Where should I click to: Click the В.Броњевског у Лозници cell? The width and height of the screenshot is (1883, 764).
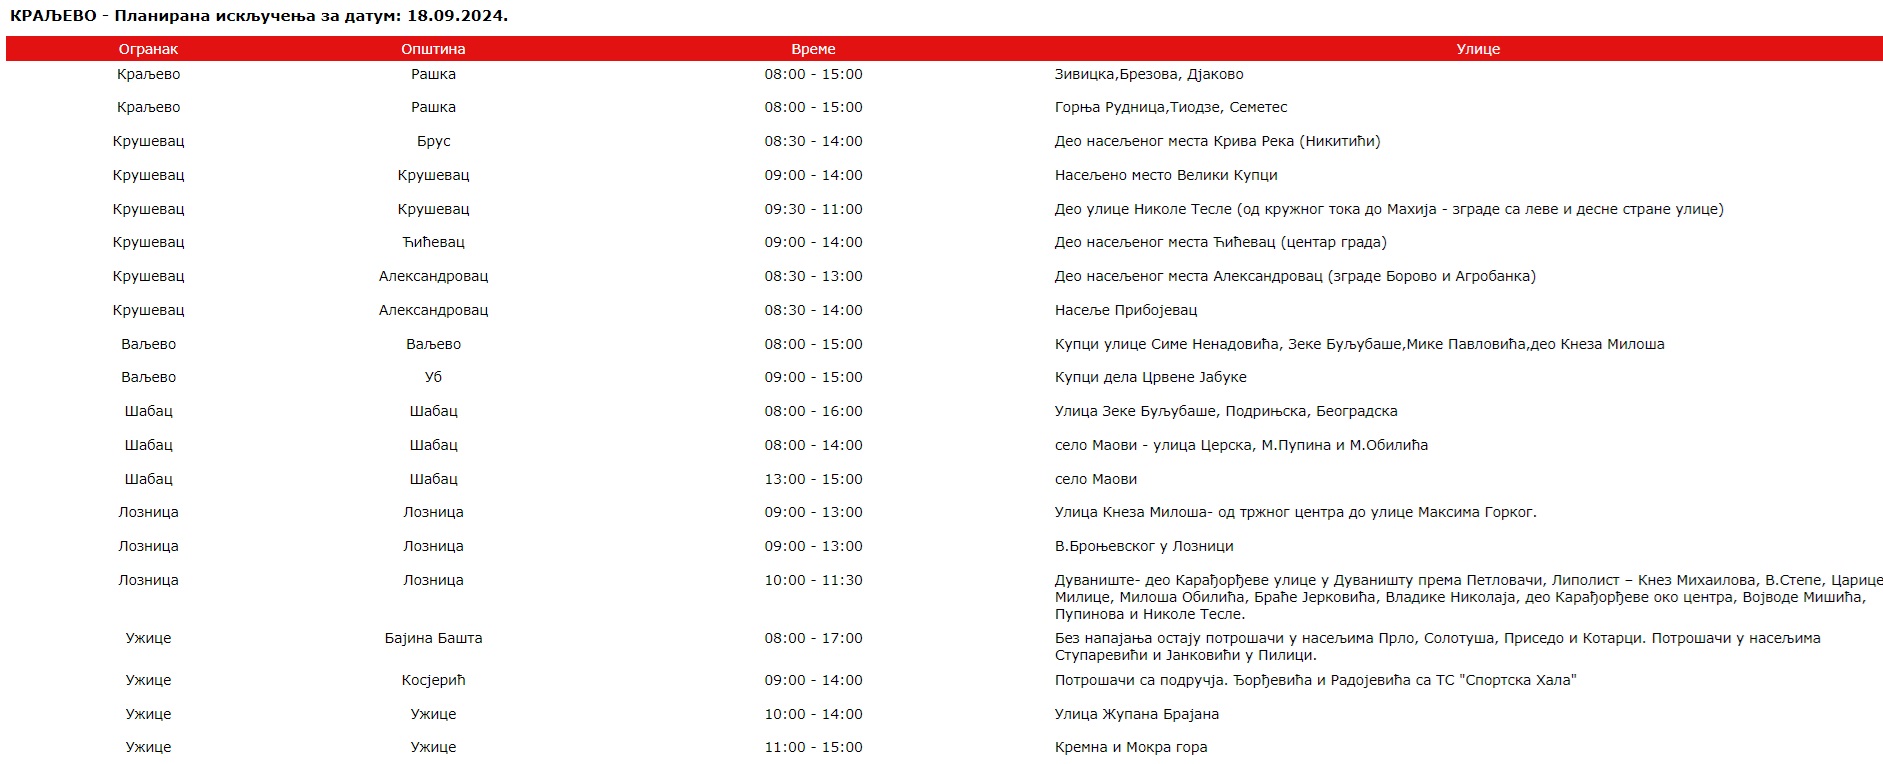point(1144,546)
